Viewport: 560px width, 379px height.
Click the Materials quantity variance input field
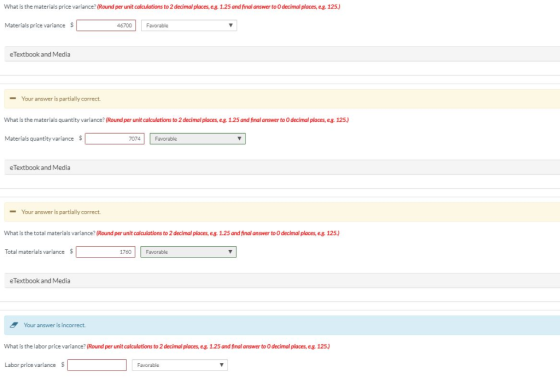[x=115, y=139]
